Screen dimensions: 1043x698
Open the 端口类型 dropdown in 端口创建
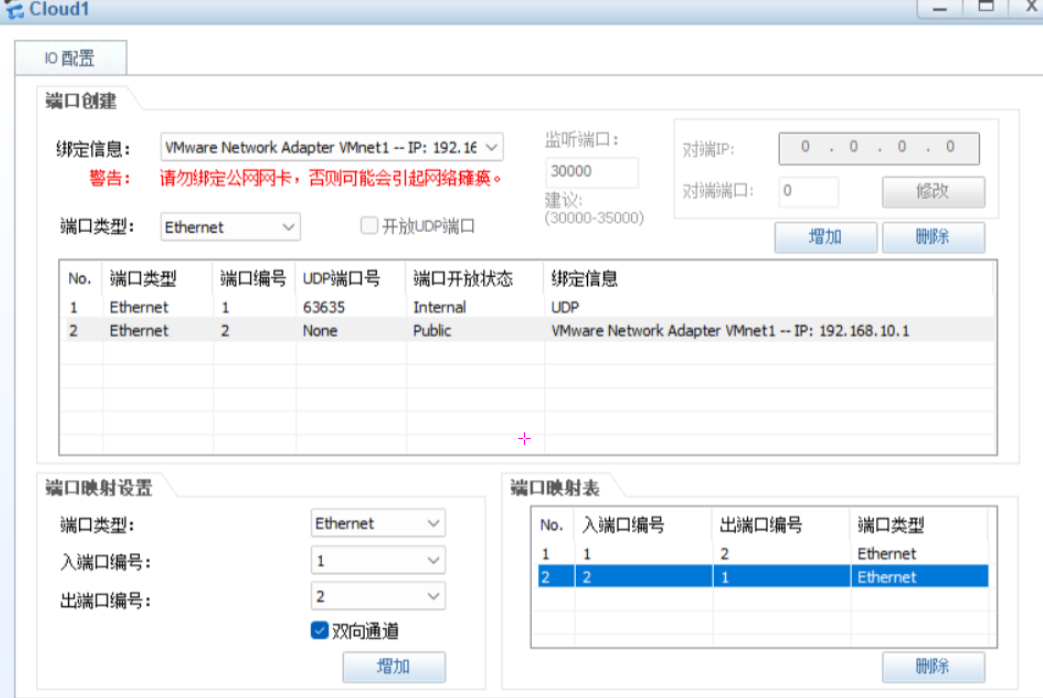[x=230, y=227]
